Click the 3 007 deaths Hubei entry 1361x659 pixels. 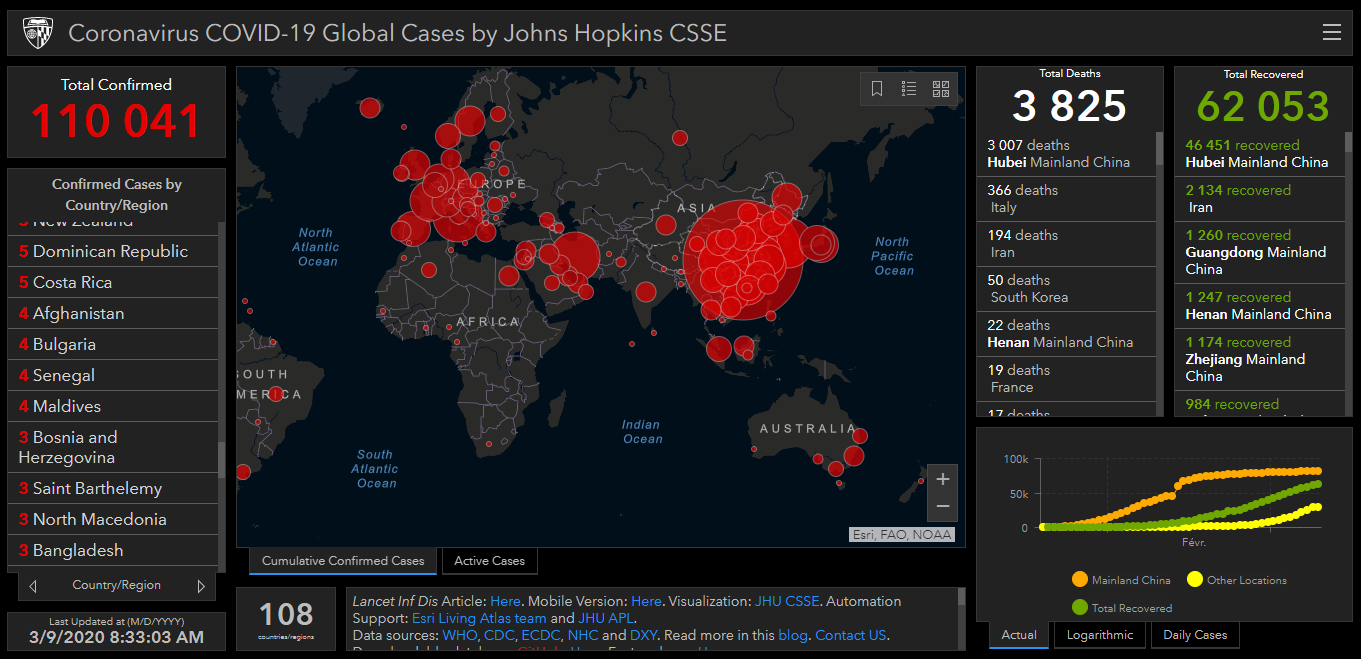pyautogui.click(x=1066, y=154)
